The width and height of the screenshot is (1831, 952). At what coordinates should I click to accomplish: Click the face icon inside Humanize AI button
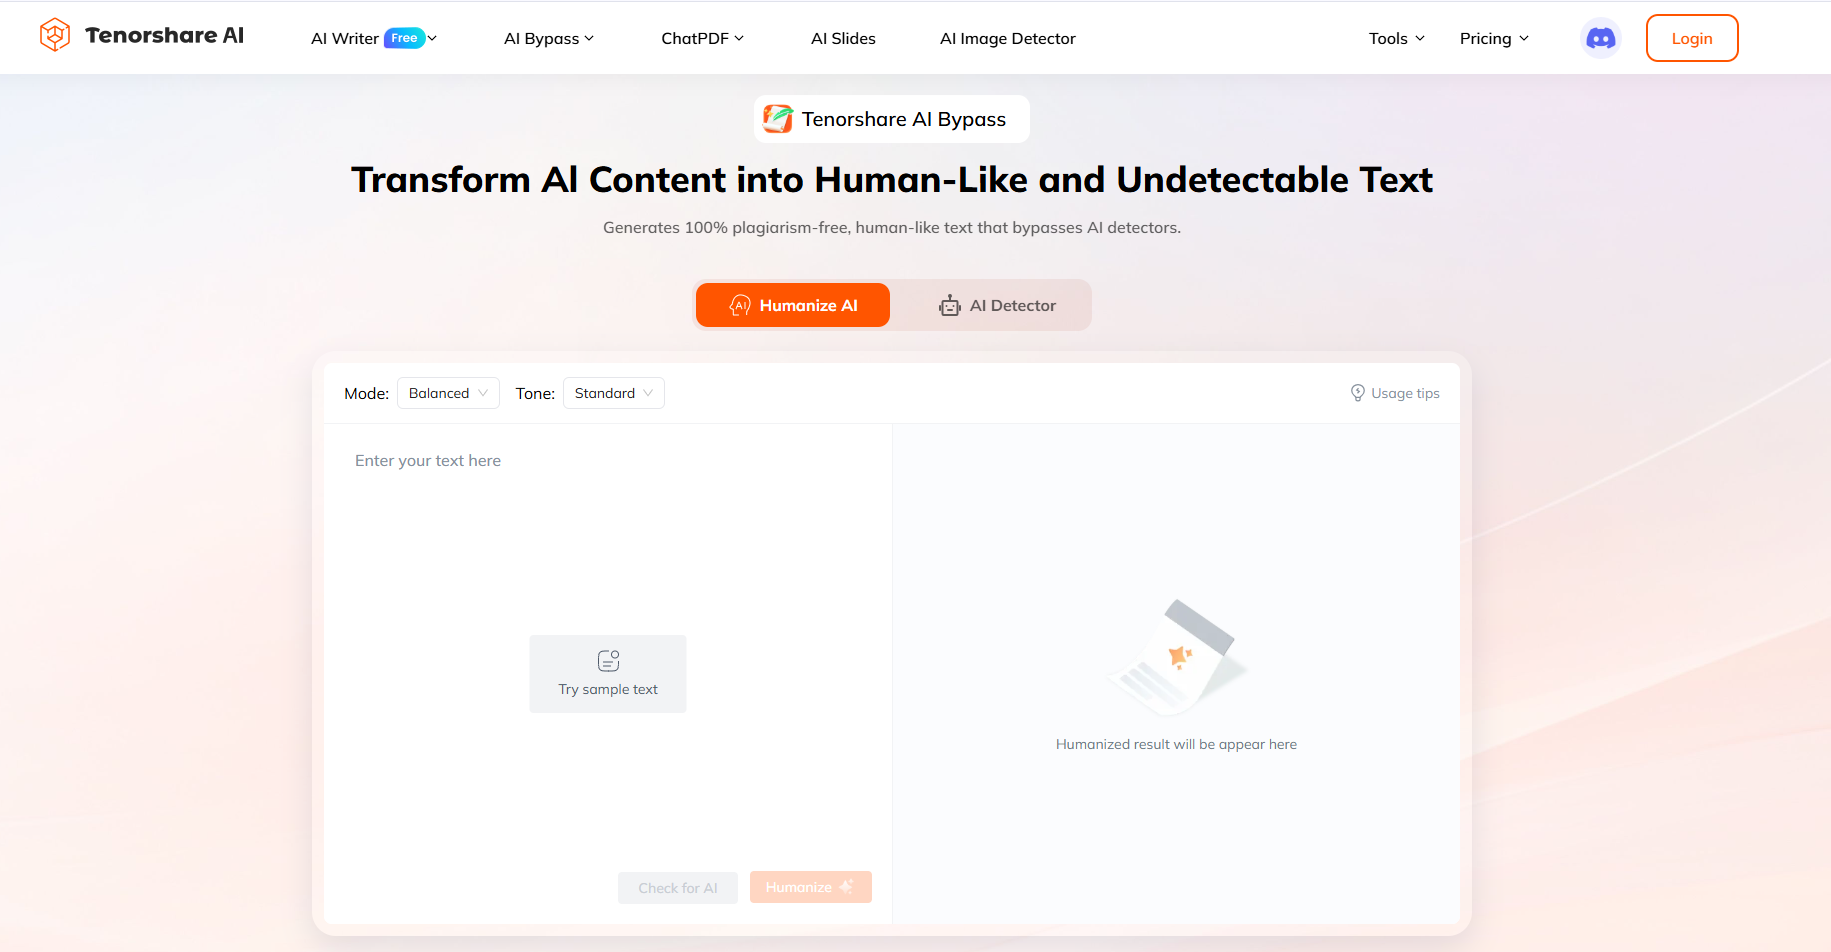(x=740, y=305)
